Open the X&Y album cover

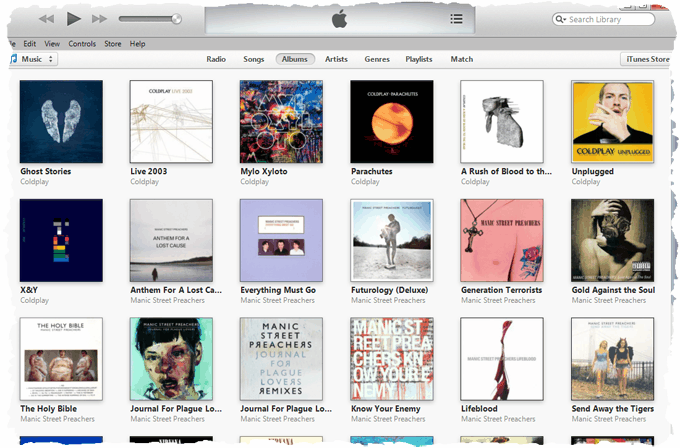[x=61, y=240]
